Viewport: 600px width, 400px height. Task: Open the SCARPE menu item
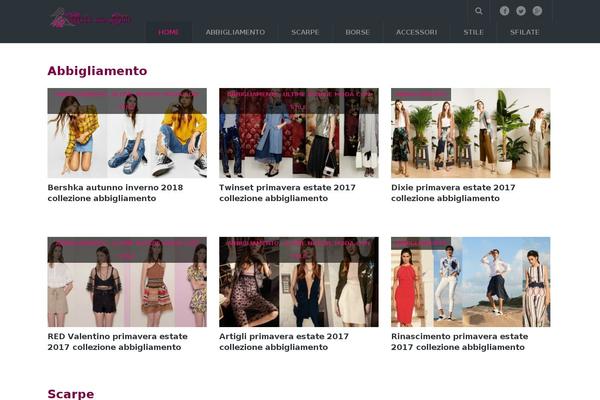305,32
